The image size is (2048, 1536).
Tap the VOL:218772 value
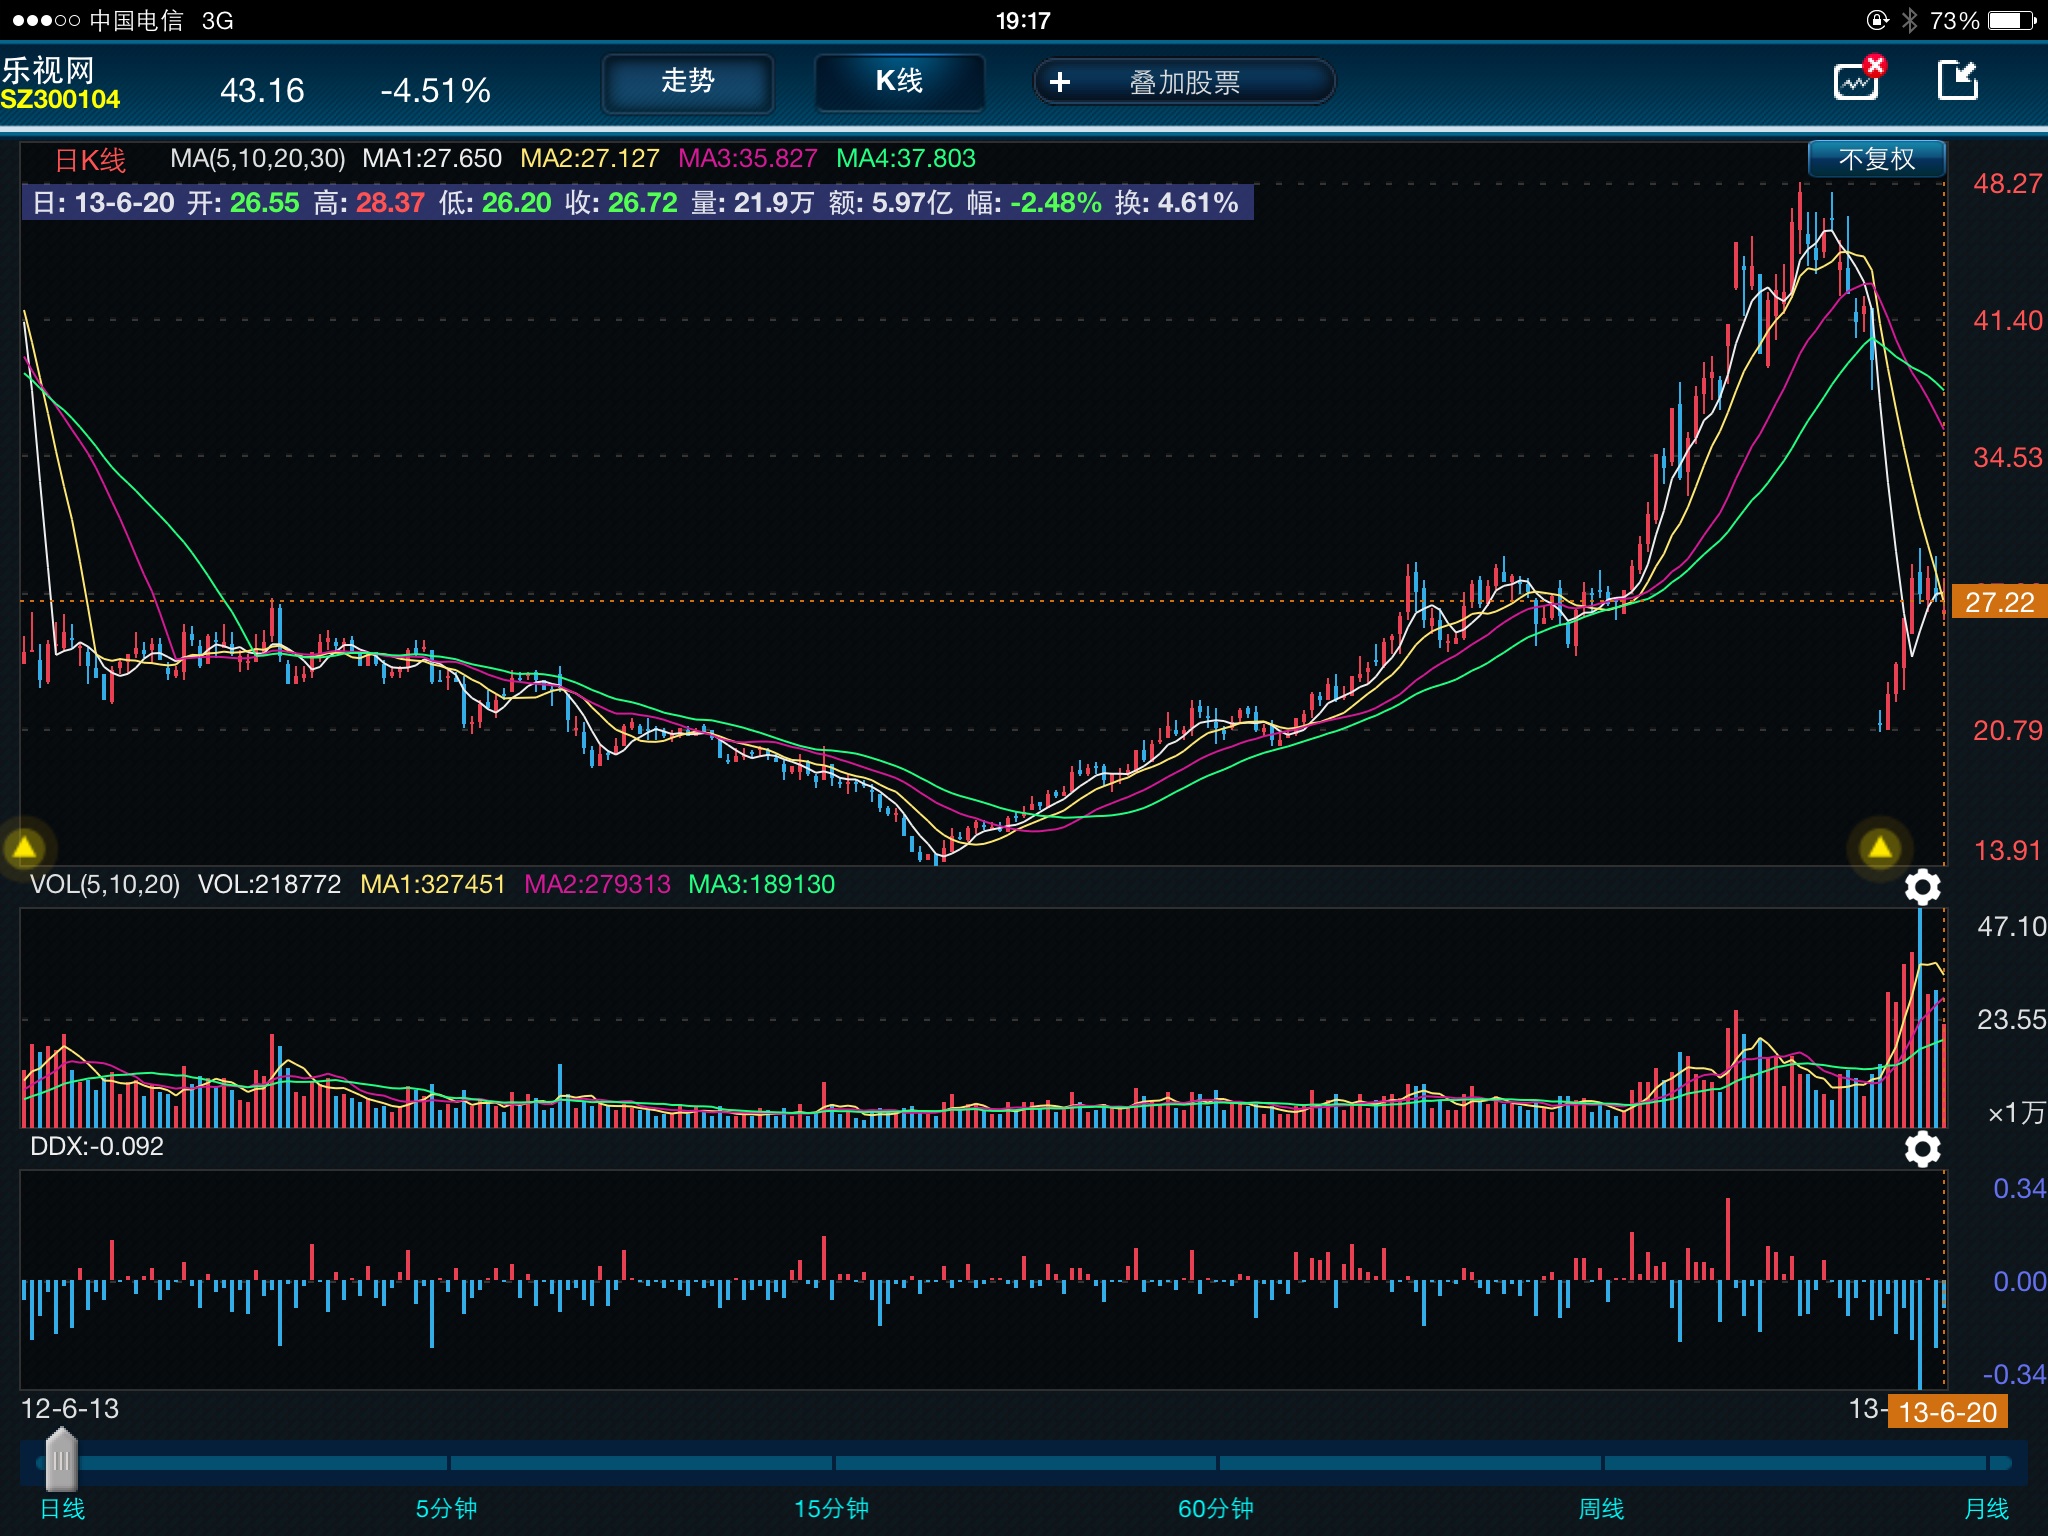pyautogui.click(x=270, y=884)
